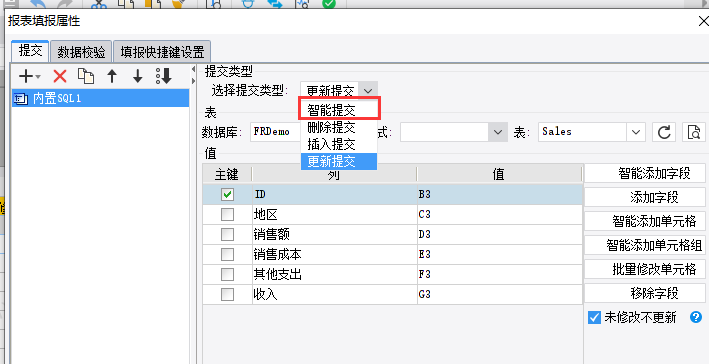Refresh table list with circular arrow icon
The height and width of the screenshot is (364, 709).
[664, 132]
